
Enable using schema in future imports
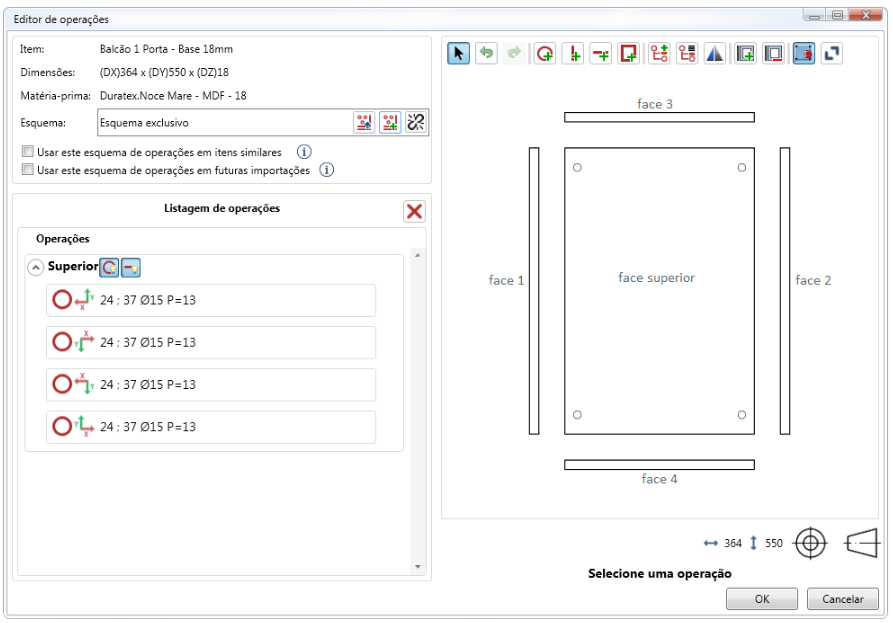[27, 171]
